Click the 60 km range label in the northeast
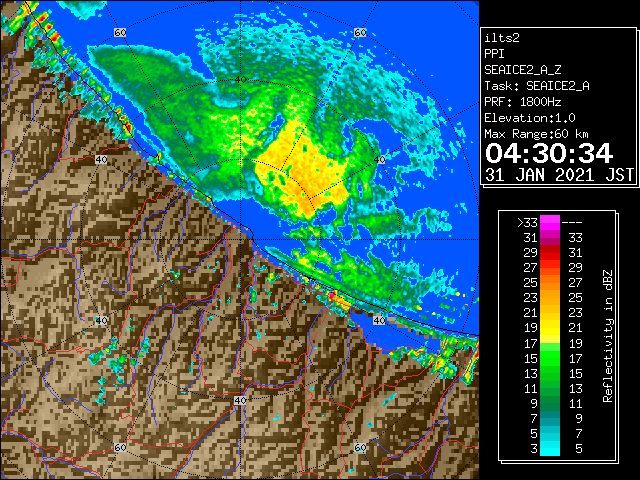This screenshot has height=480, width=640. click(x=360, y=32)
